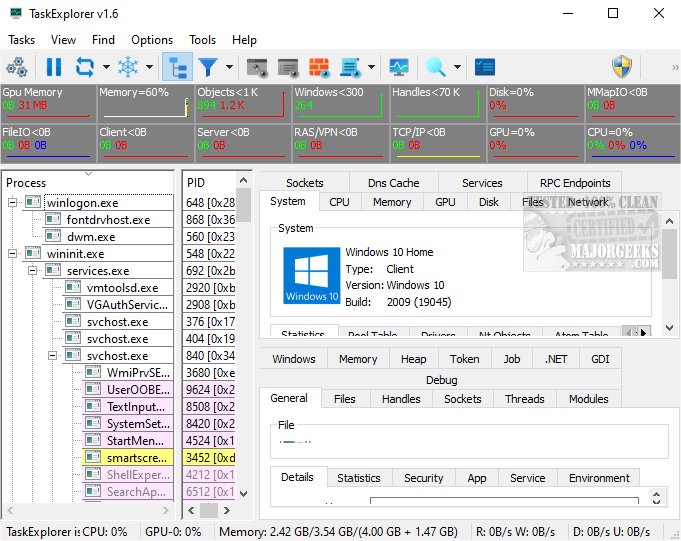Click the firewall brick wall icon
The height and width of the screenshot is (541, 681).
point(320,68)
